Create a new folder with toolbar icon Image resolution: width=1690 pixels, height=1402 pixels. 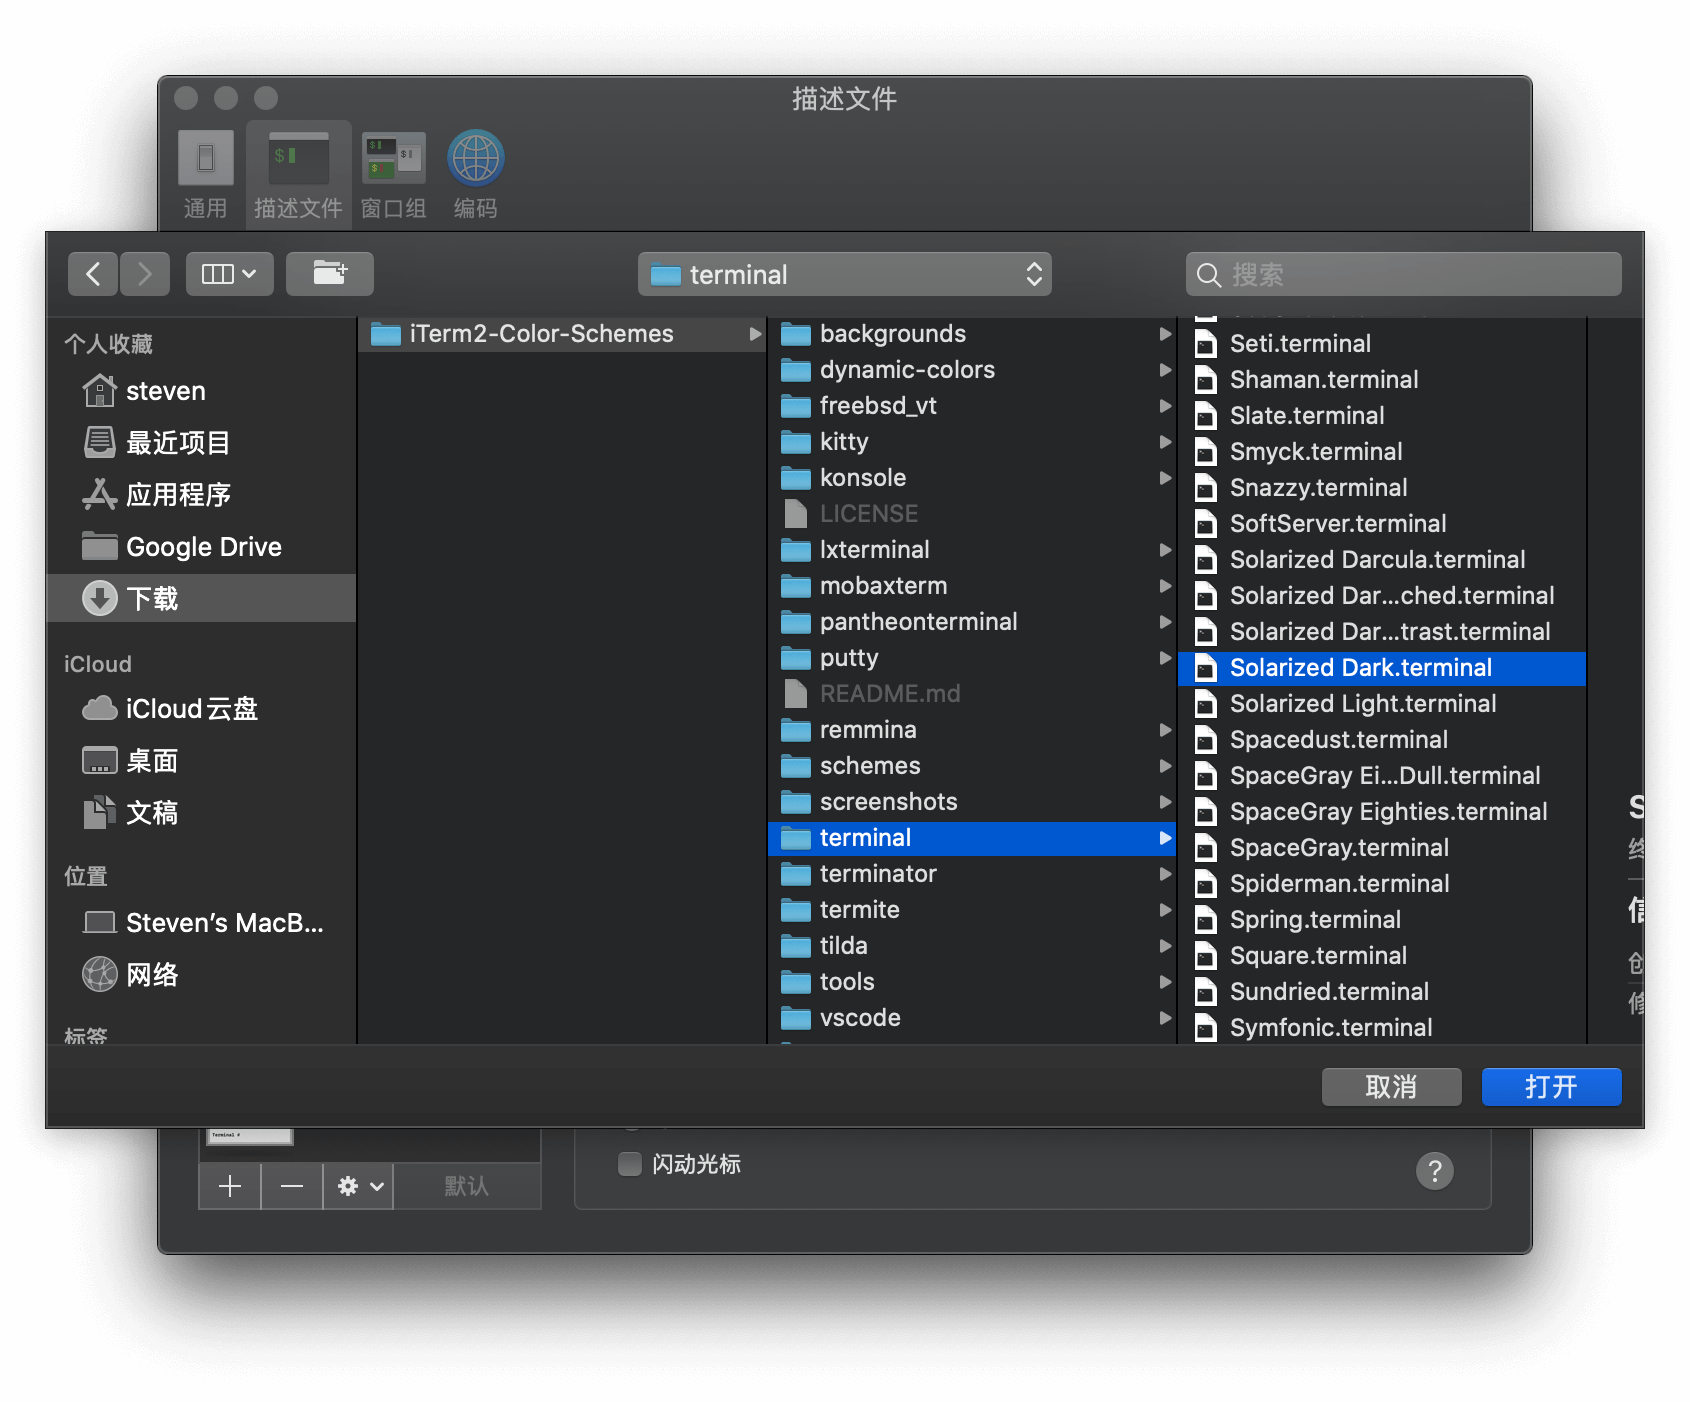click(x=329, y=274)
